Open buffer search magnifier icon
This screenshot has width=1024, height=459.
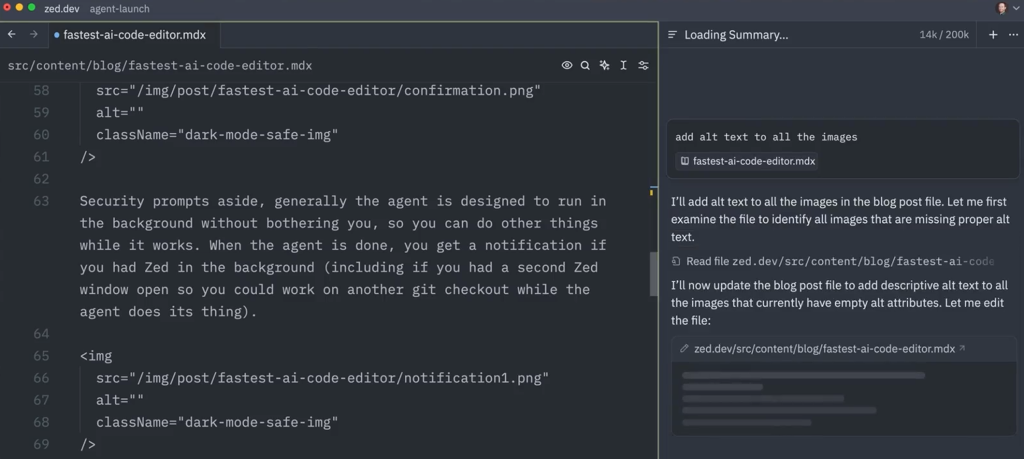point(586,65)
